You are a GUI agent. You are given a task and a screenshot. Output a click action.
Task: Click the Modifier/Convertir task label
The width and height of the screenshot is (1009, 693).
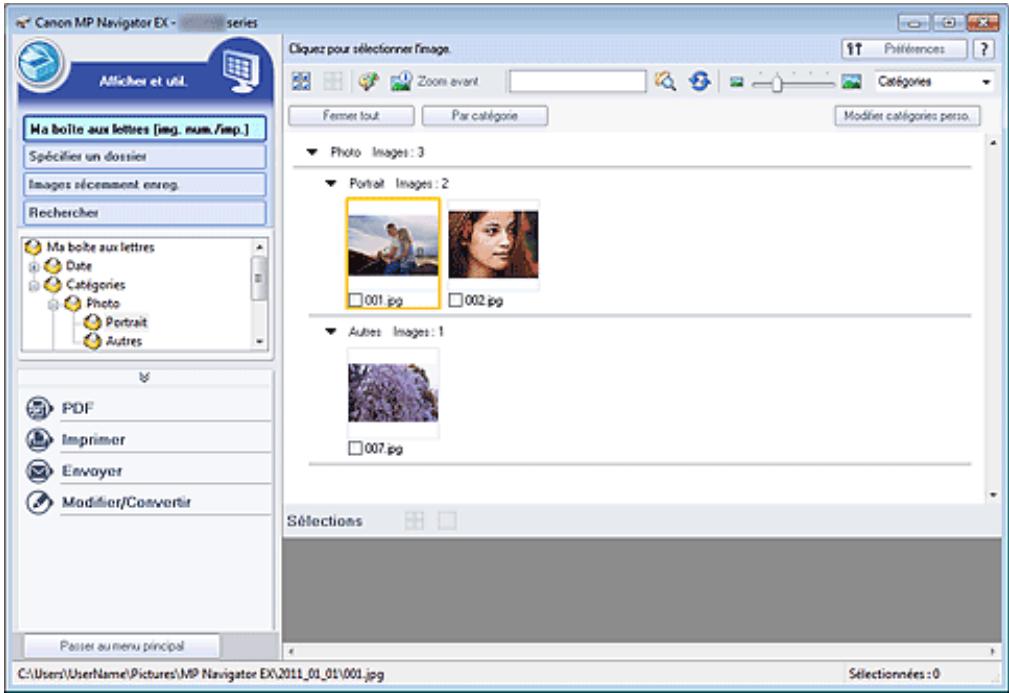click(x=126, y=502)
